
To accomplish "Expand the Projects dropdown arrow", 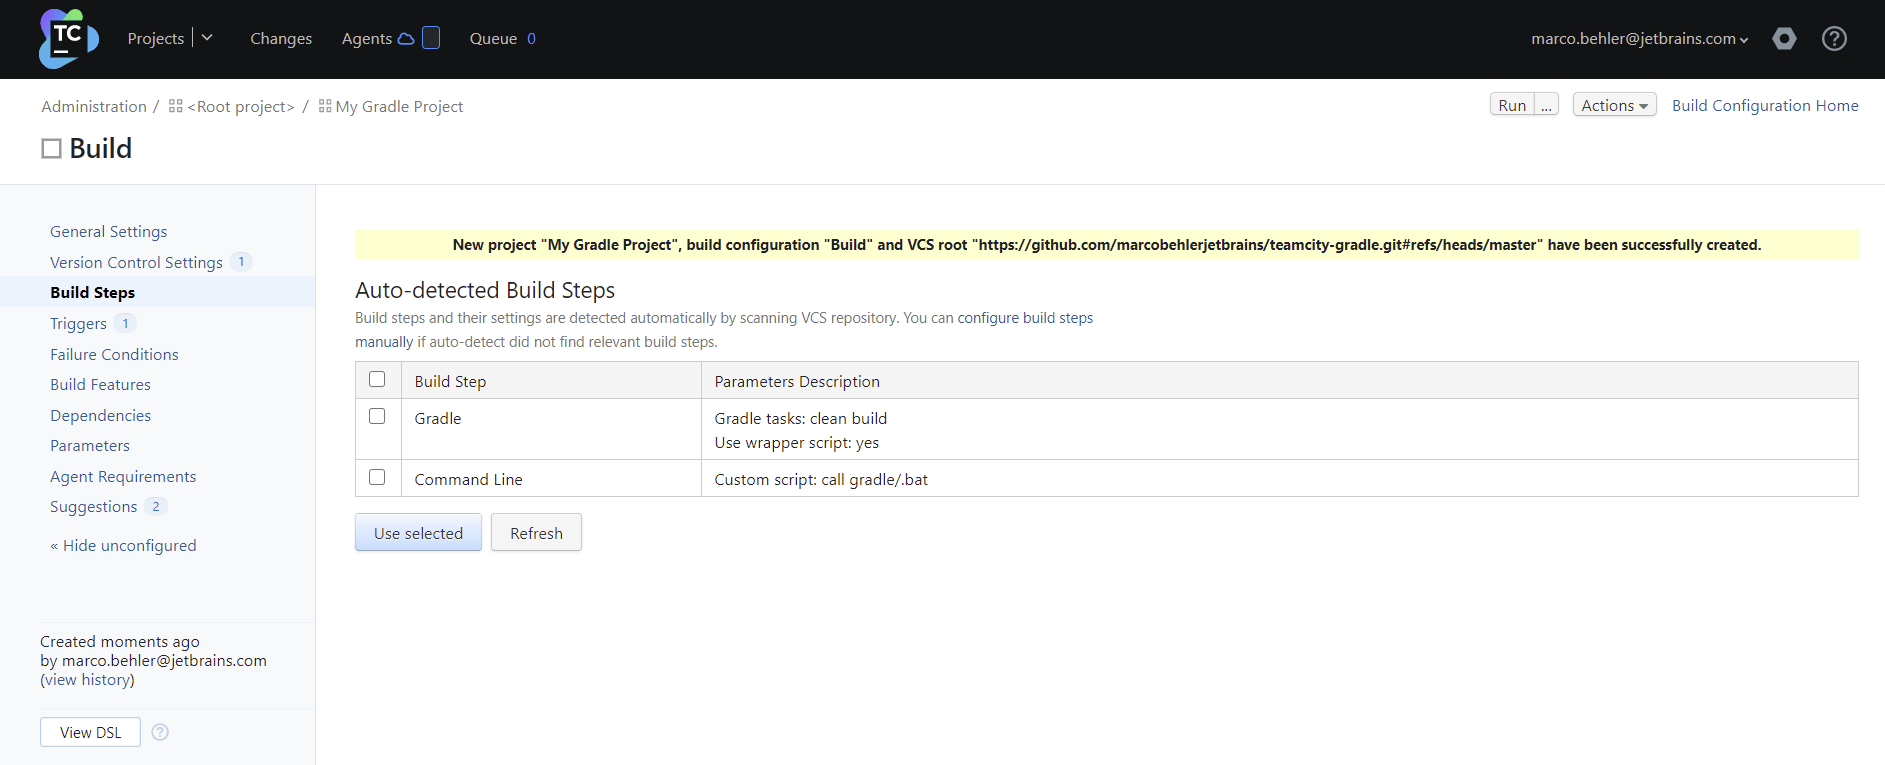I will click(207, 38).
